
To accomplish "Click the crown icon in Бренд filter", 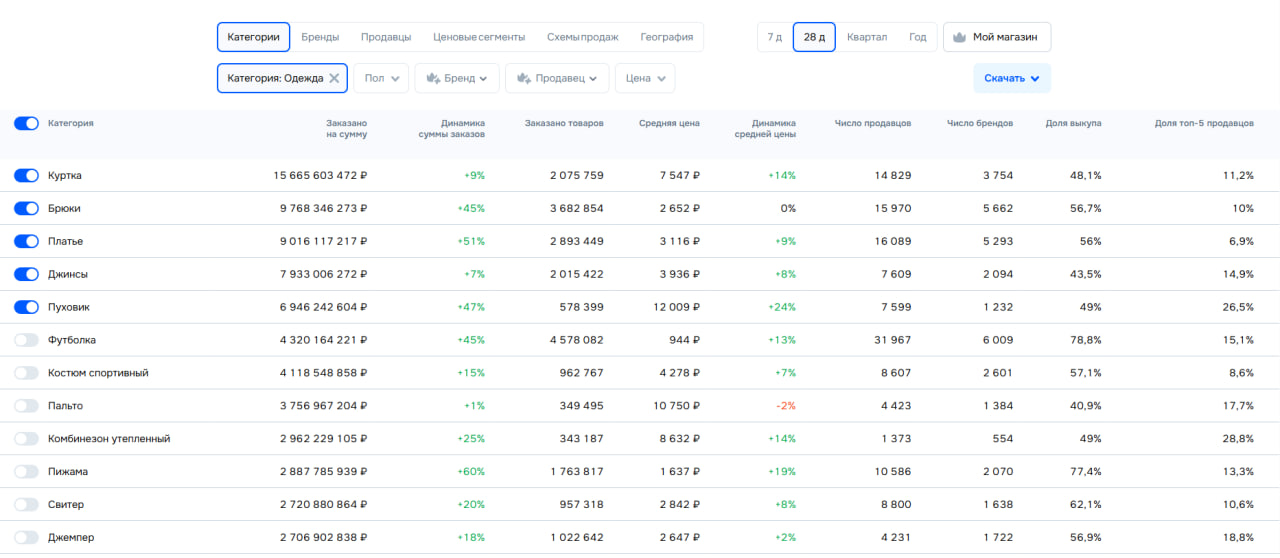I will pyautogui.click(x=433, y=78).
